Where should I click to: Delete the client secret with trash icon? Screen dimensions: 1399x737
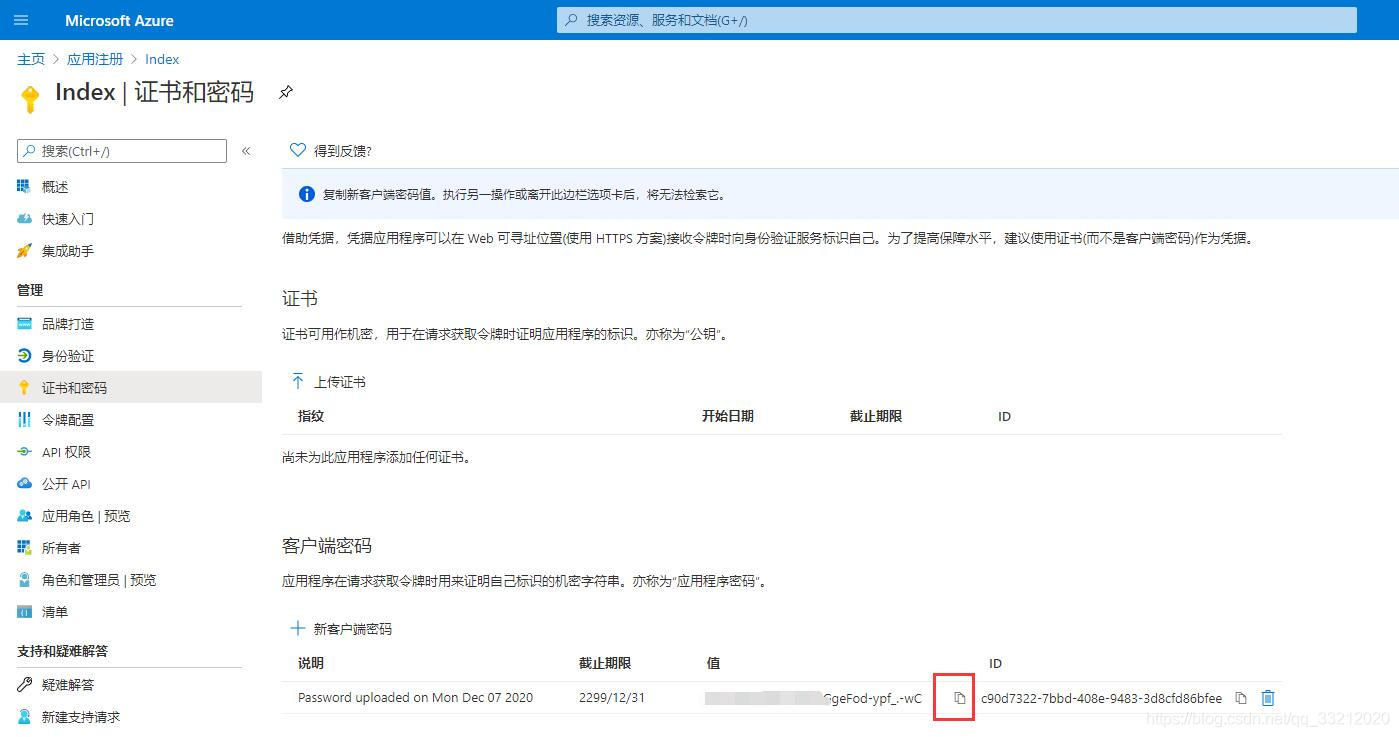coord(1268,698)
